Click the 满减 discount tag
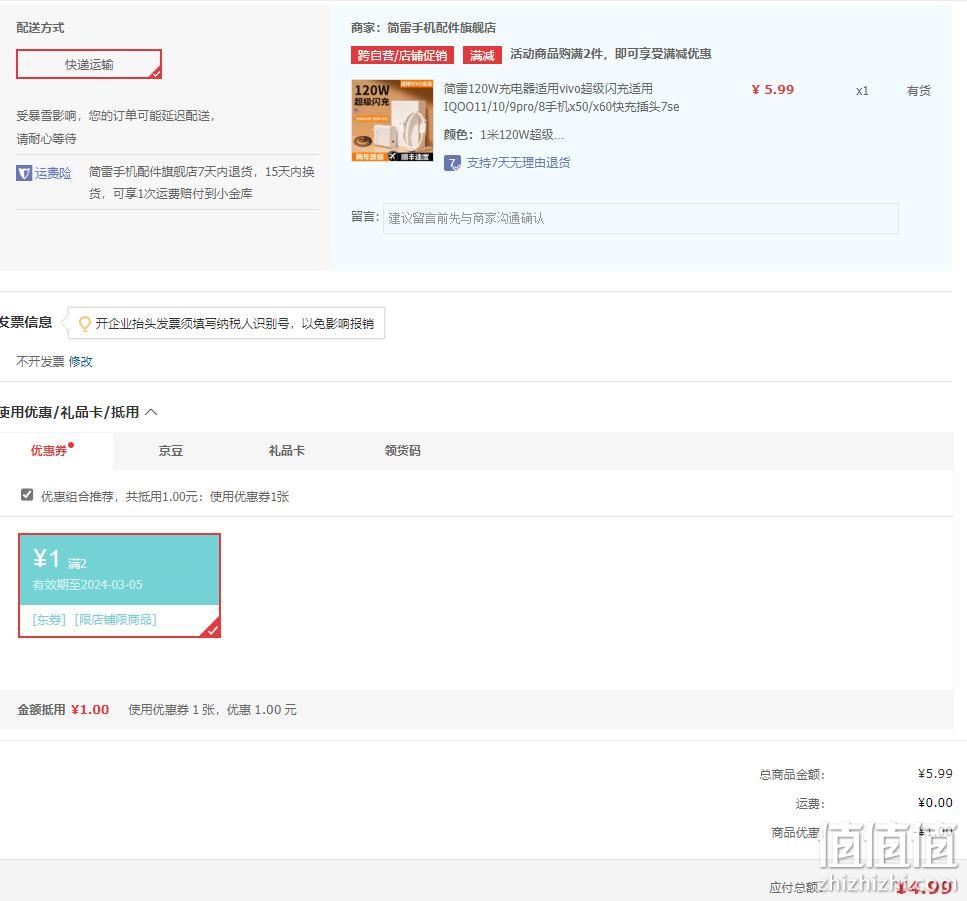 pos(482,56)
